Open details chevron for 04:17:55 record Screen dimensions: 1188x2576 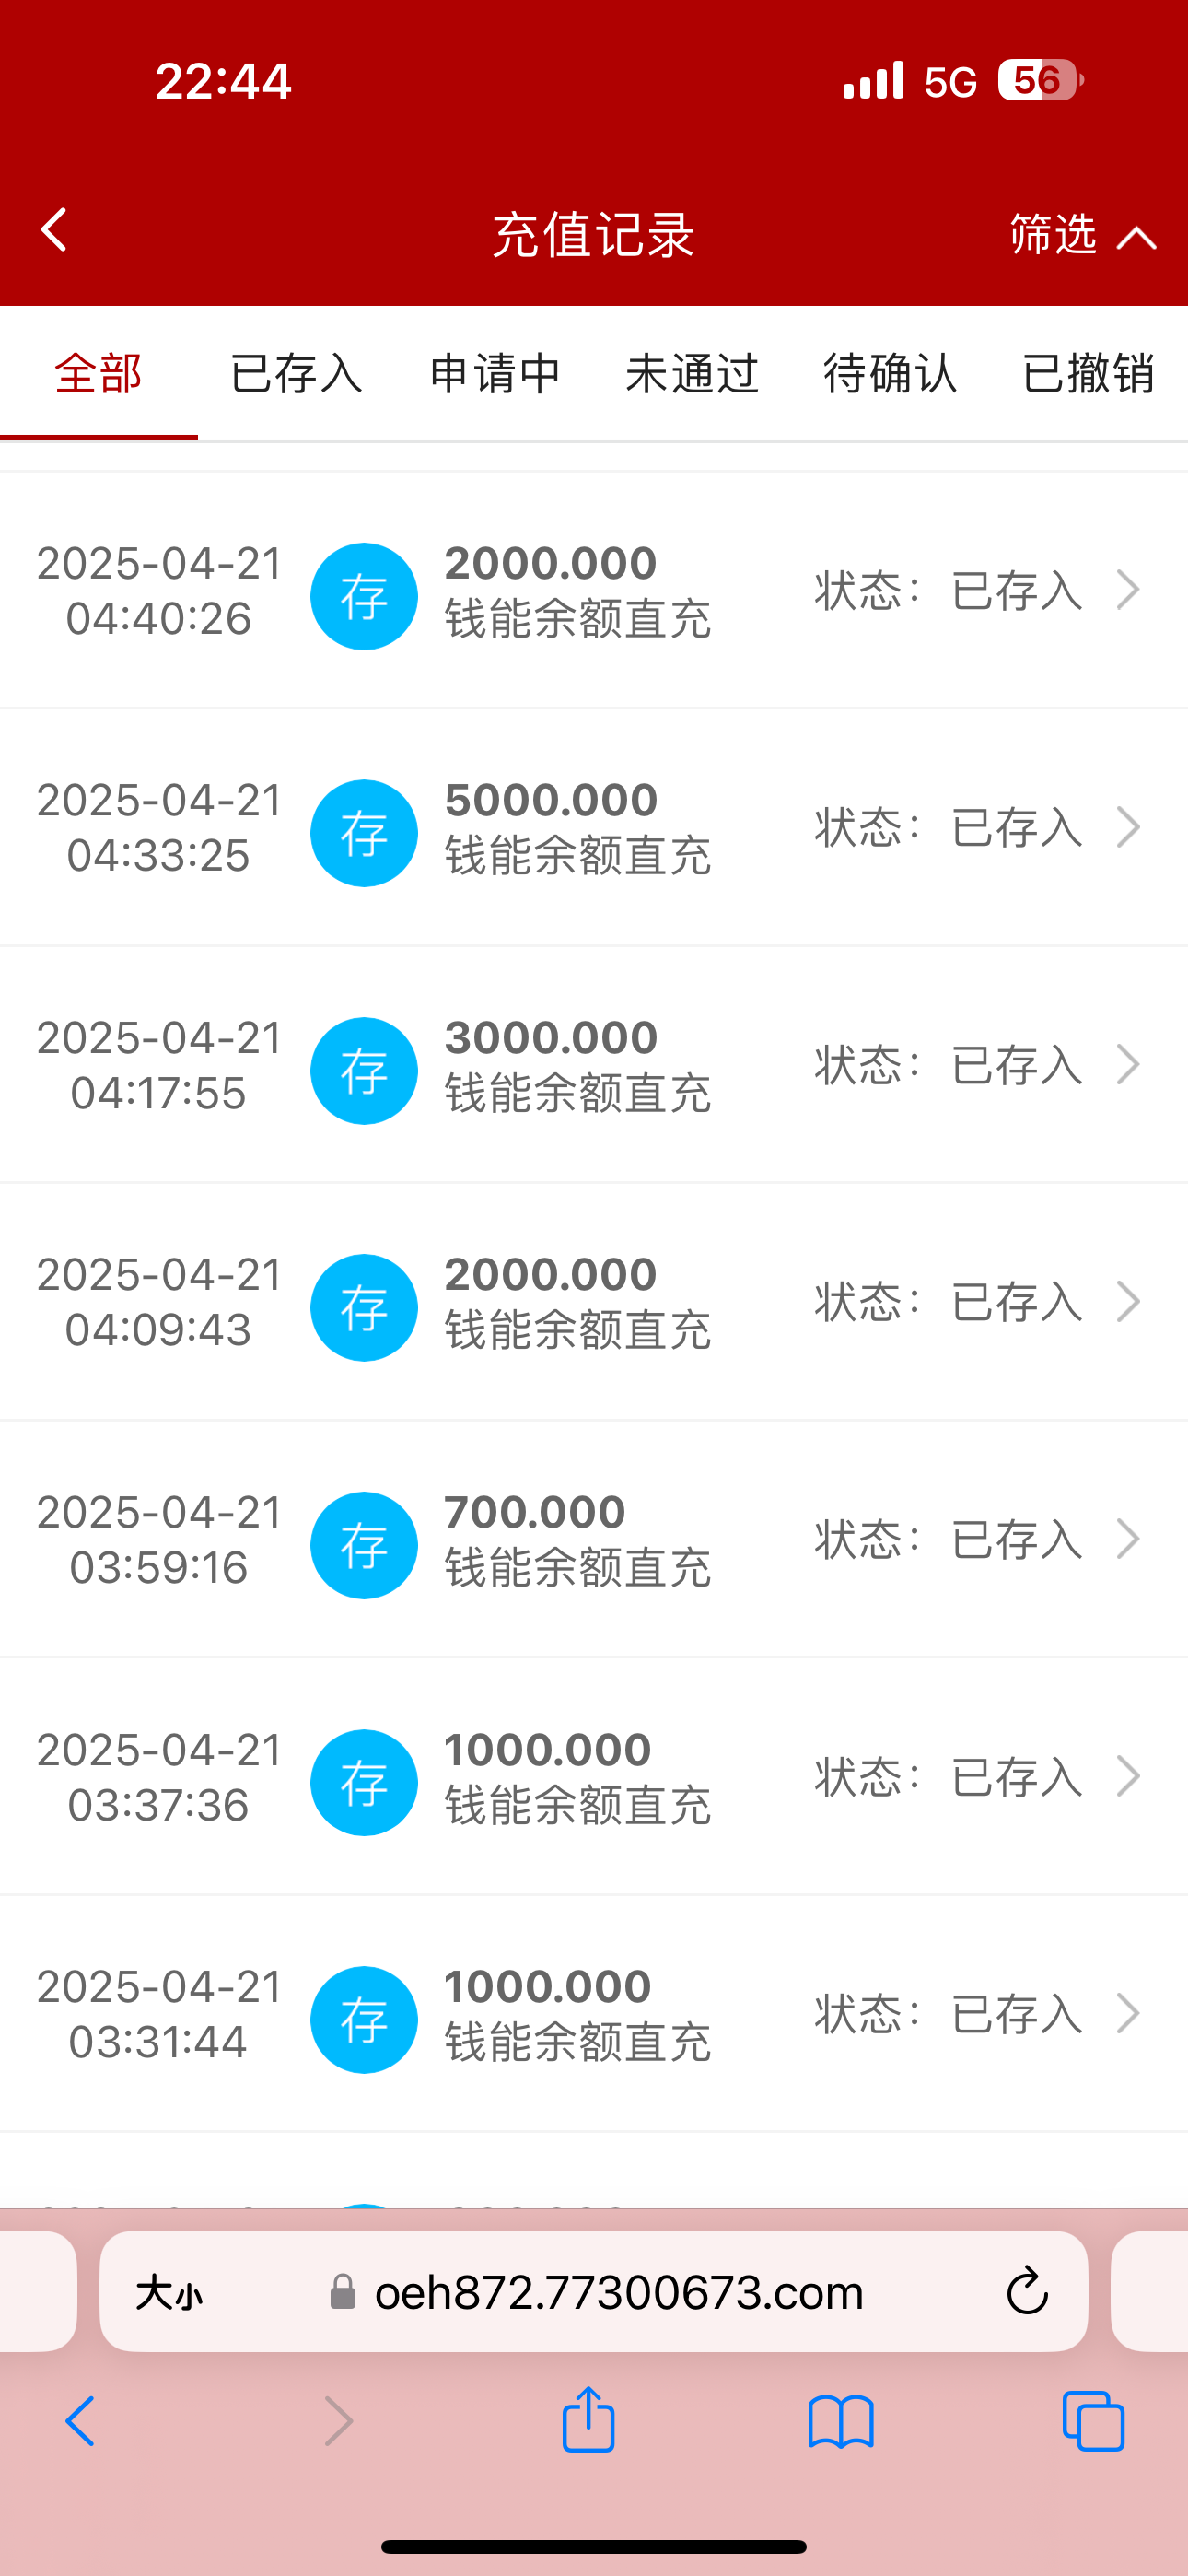click(1128, 1064)
